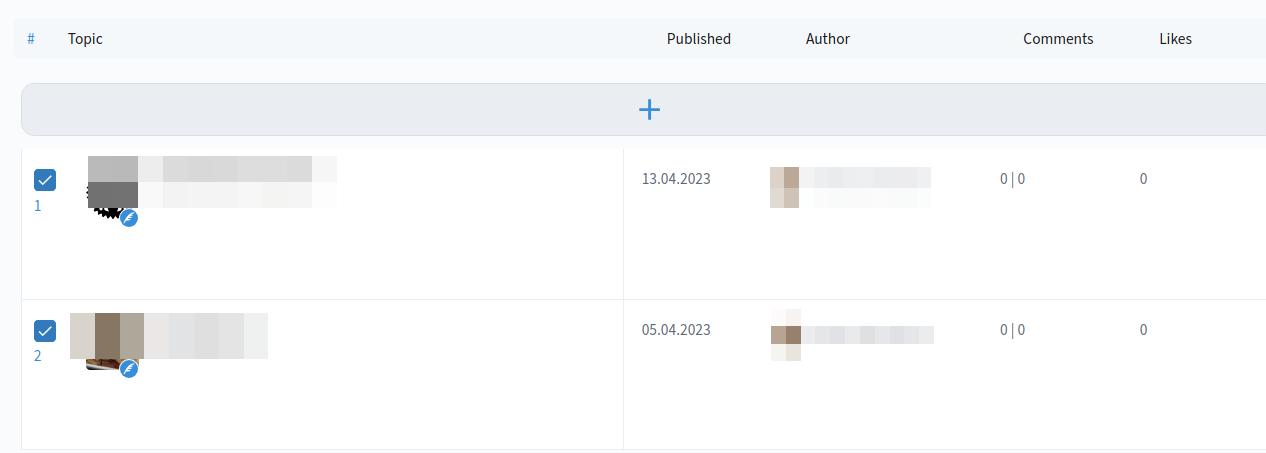Viewport: 1266px width, 453px height.
Task: Click the comments count in the first row
Action: click(x=1012, y=179)
